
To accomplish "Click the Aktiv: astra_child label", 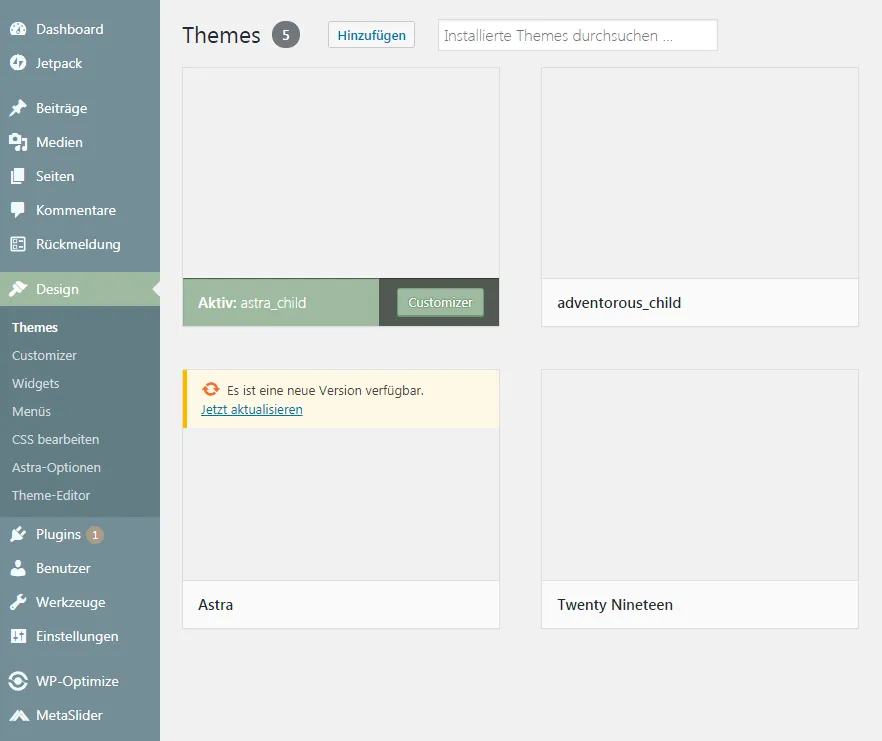I will pos(252,303).
